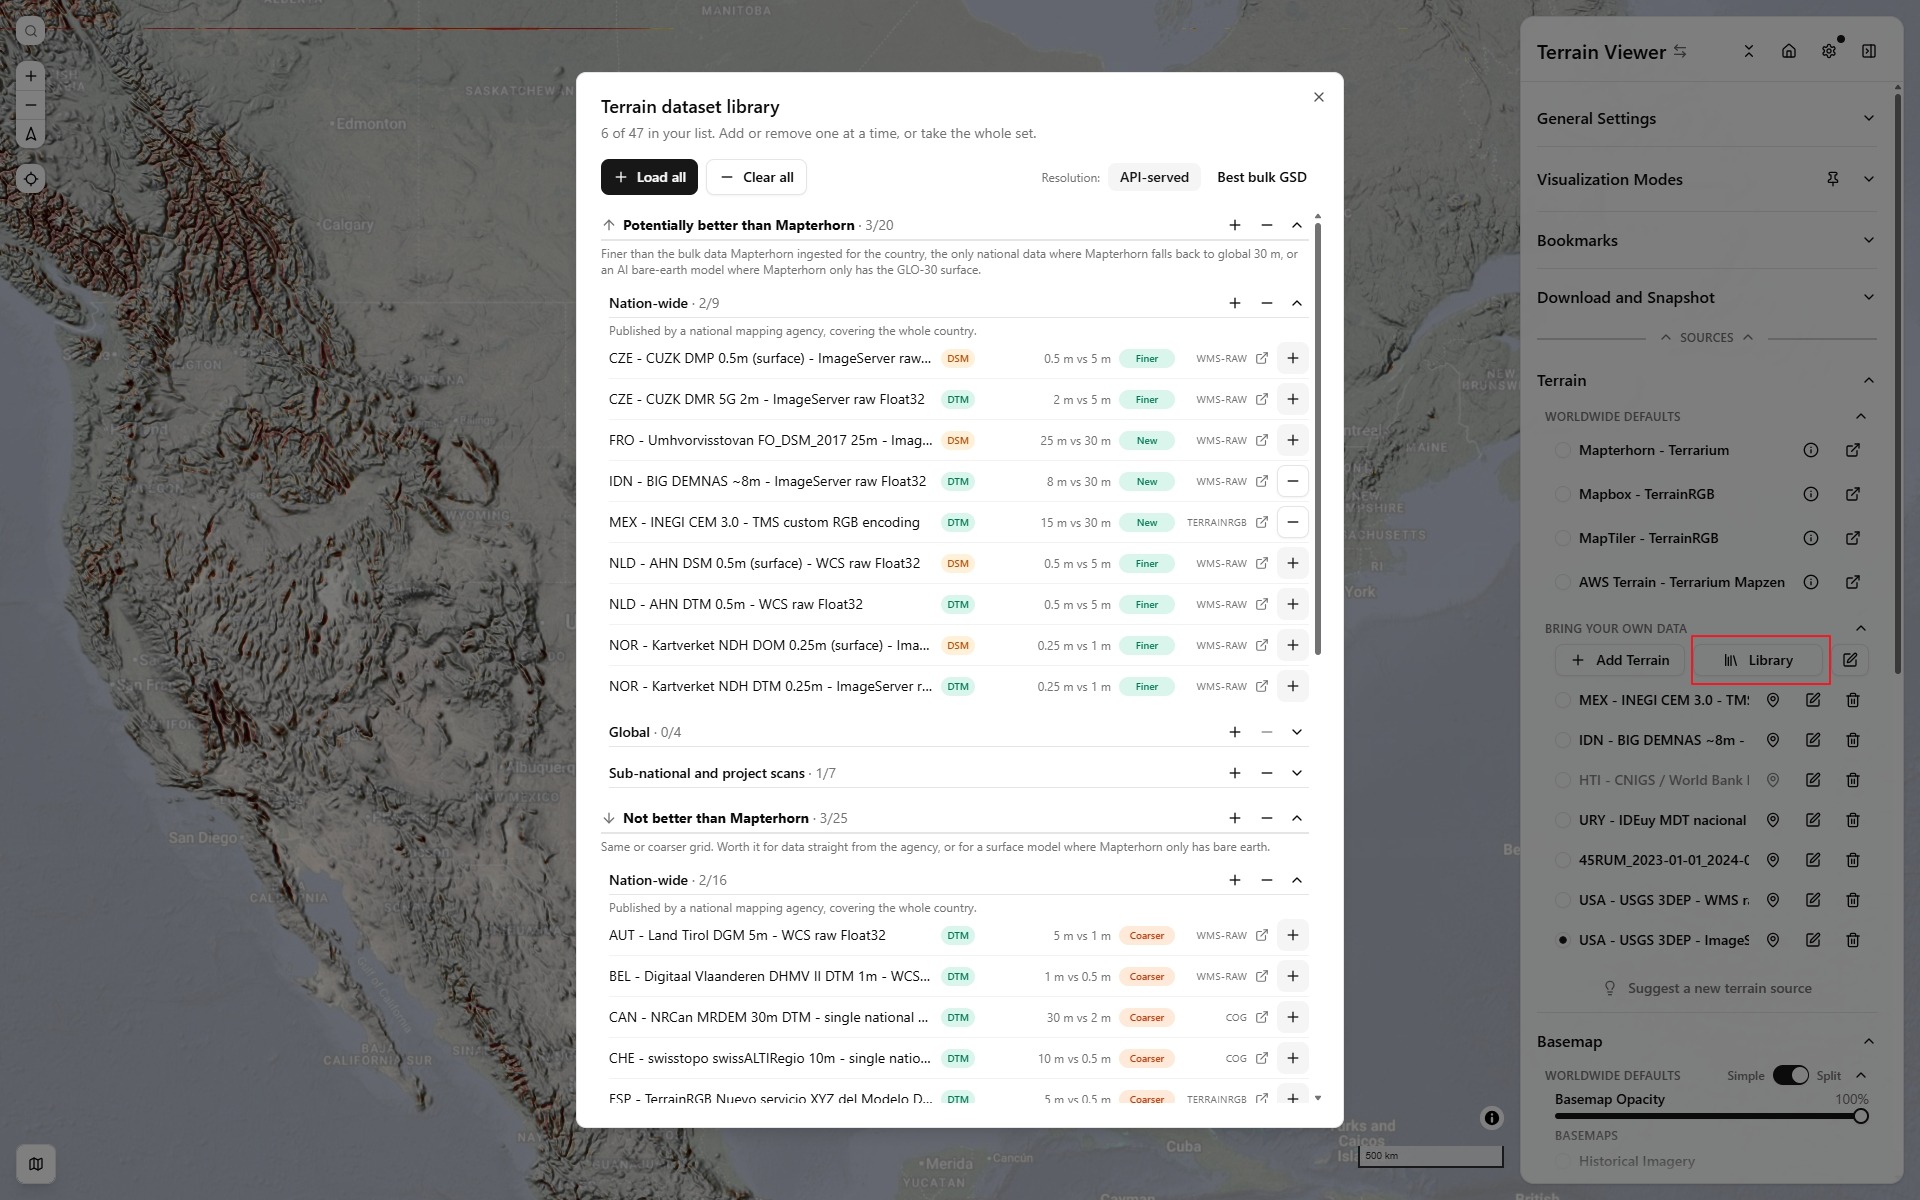Viewport: 1920px width, 1200px height.
Task: Collapse Worldwide Defaults terrain group
Action: click(1861, 416)
